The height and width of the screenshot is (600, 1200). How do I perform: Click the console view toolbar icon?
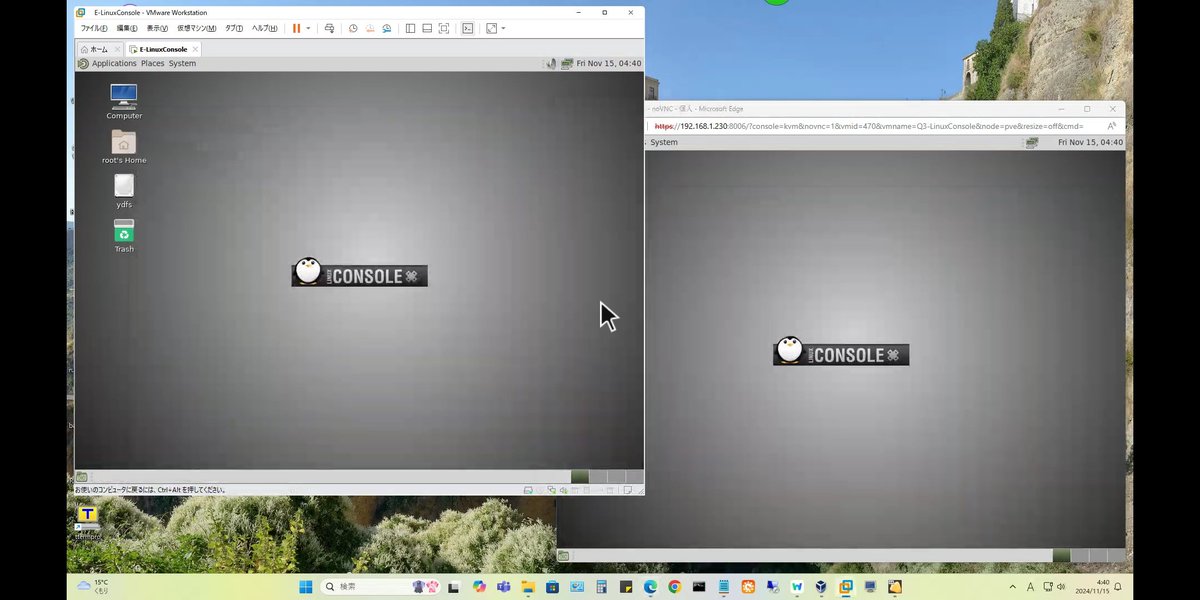[x=467, y=28]
